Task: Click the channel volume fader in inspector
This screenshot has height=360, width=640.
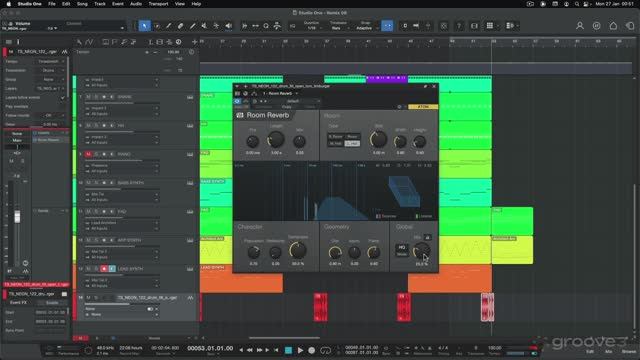Action: [17, 217]
